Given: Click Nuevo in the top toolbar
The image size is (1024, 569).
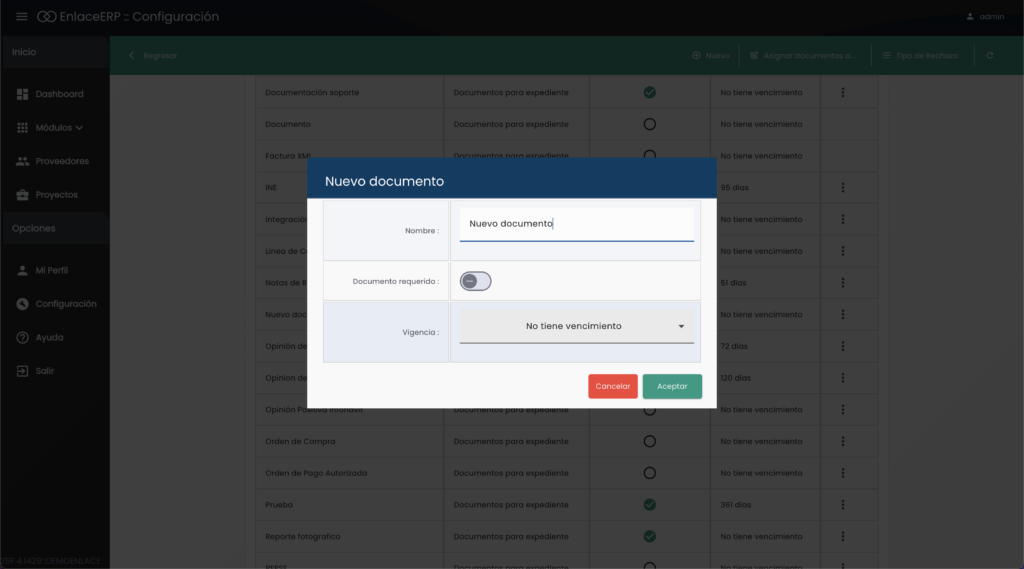Looking at the screenshot, I should (711, 56).
